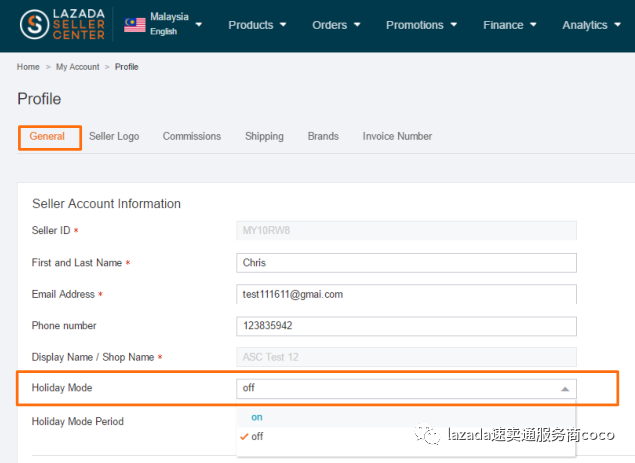Click the First and Last Name field
Viewport: 635px width, 463px height.
point(406,263)
